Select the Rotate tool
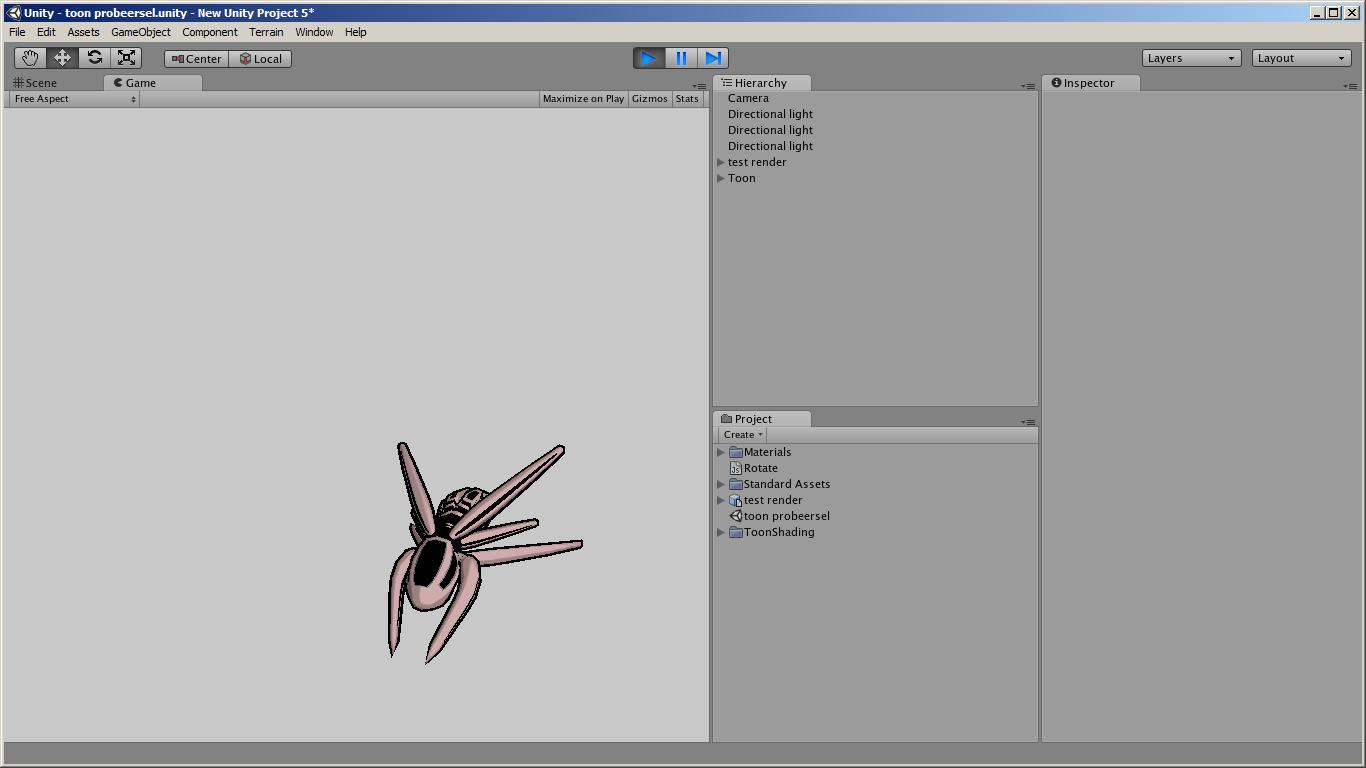This screenshot has width=1366, height=768. (x=95, y=57)
